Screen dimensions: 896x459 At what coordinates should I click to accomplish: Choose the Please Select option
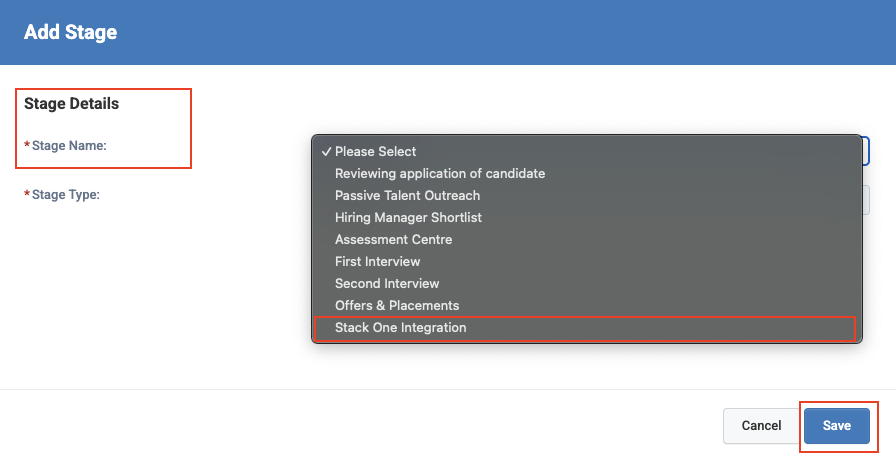[x=376, y=152]
